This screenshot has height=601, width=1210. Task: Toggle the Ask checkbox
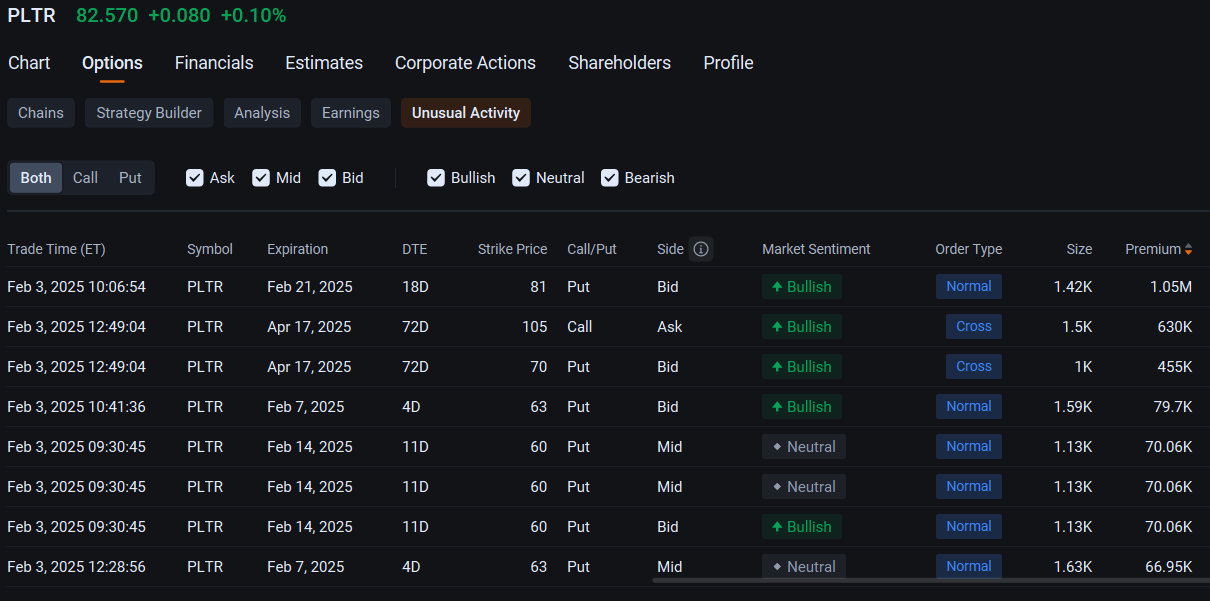click(x=195, y=178)
